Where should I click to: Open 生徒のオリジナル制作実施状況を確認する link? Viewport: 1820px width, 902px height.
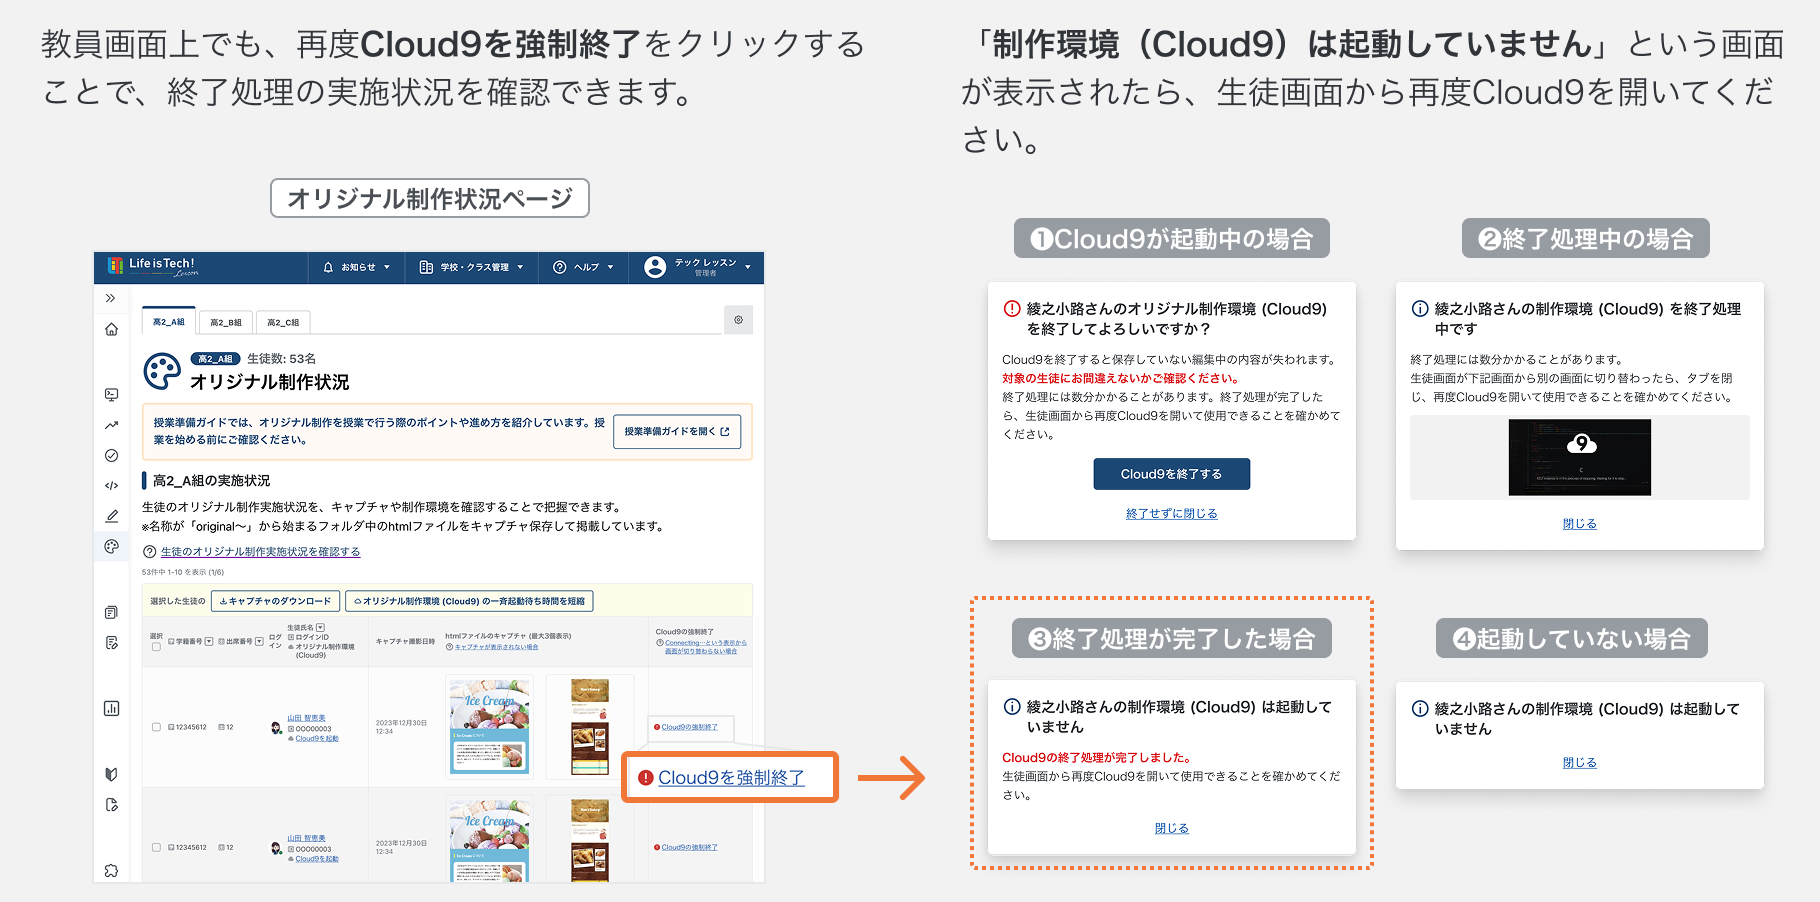(260, 552)
